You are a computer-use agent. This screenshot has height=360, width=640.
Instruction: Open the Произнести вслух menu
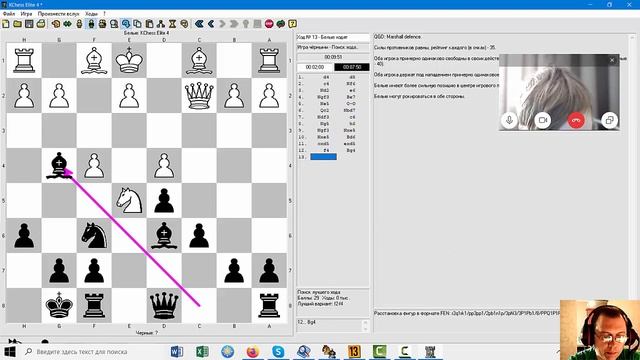click(x=58, y=13)
